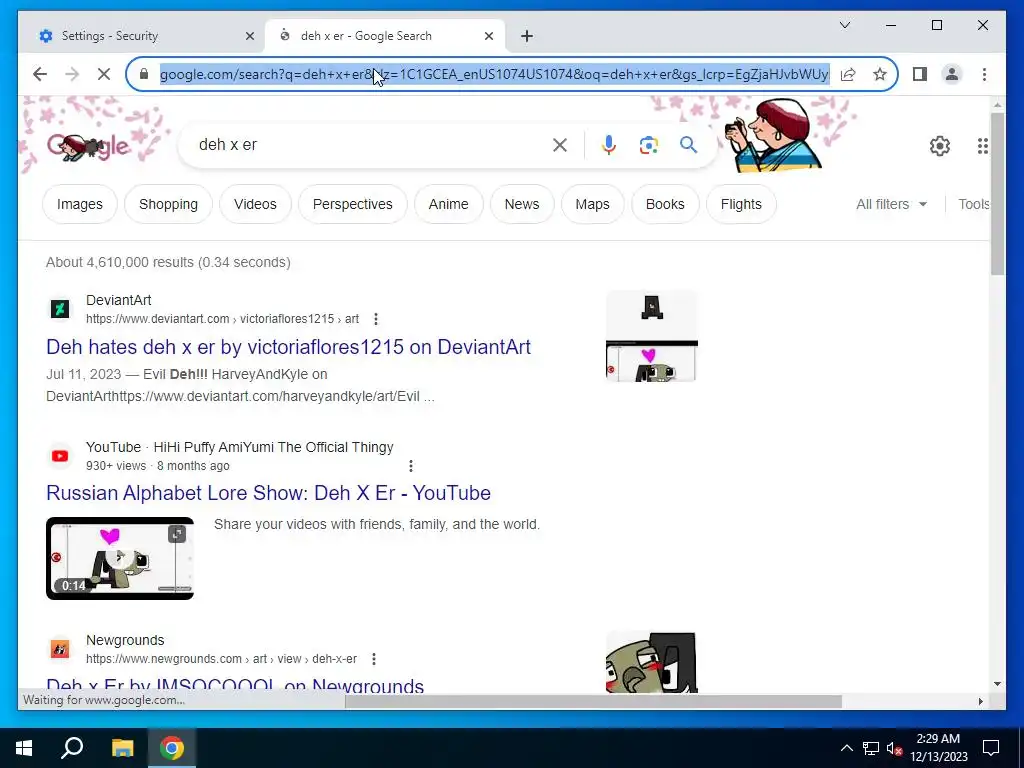
Task: Click the Chrome icon in the taskbar
Action: point(172,748)
